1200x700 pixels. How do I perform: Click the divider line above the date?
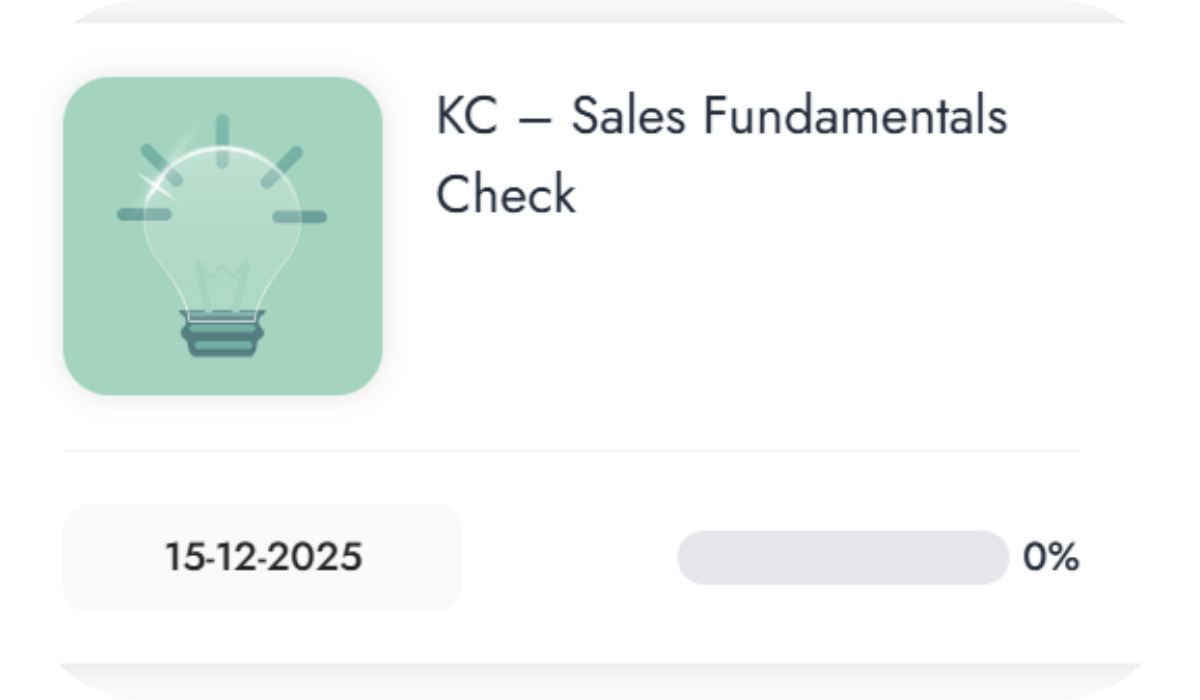tap(570, 450)
